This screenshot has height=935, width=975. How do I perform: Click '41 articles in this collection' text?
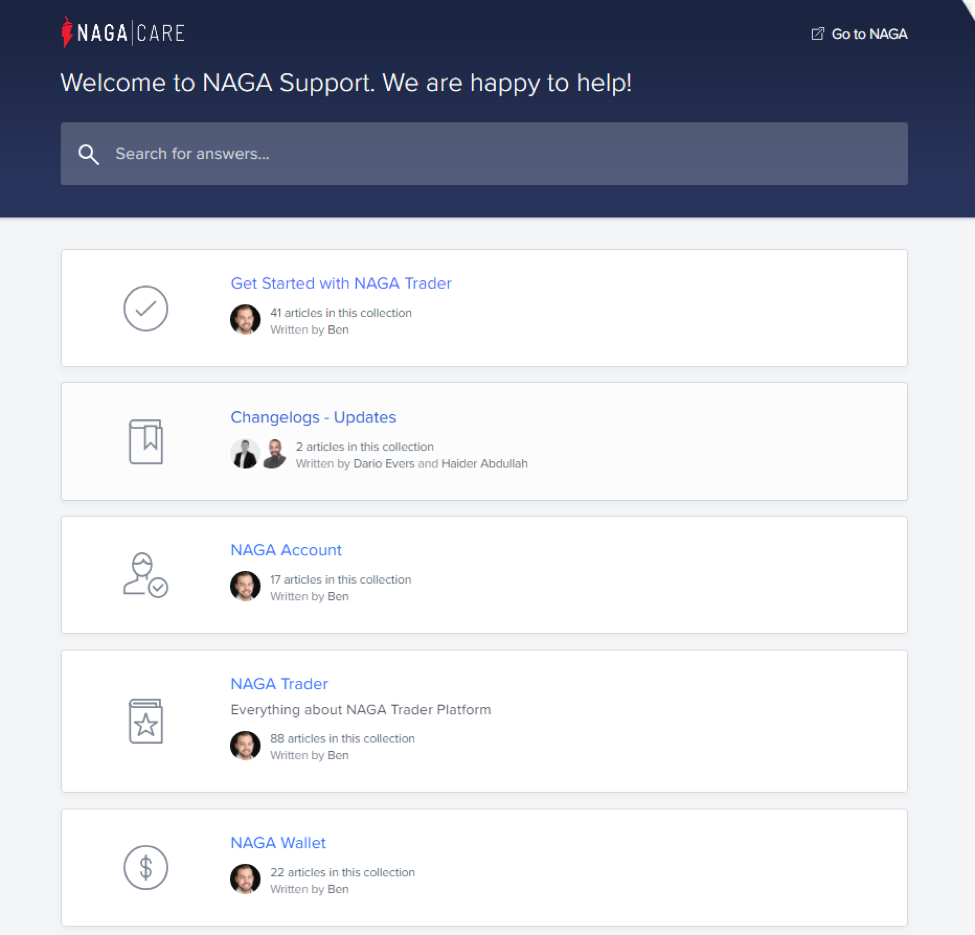(341, 313)
